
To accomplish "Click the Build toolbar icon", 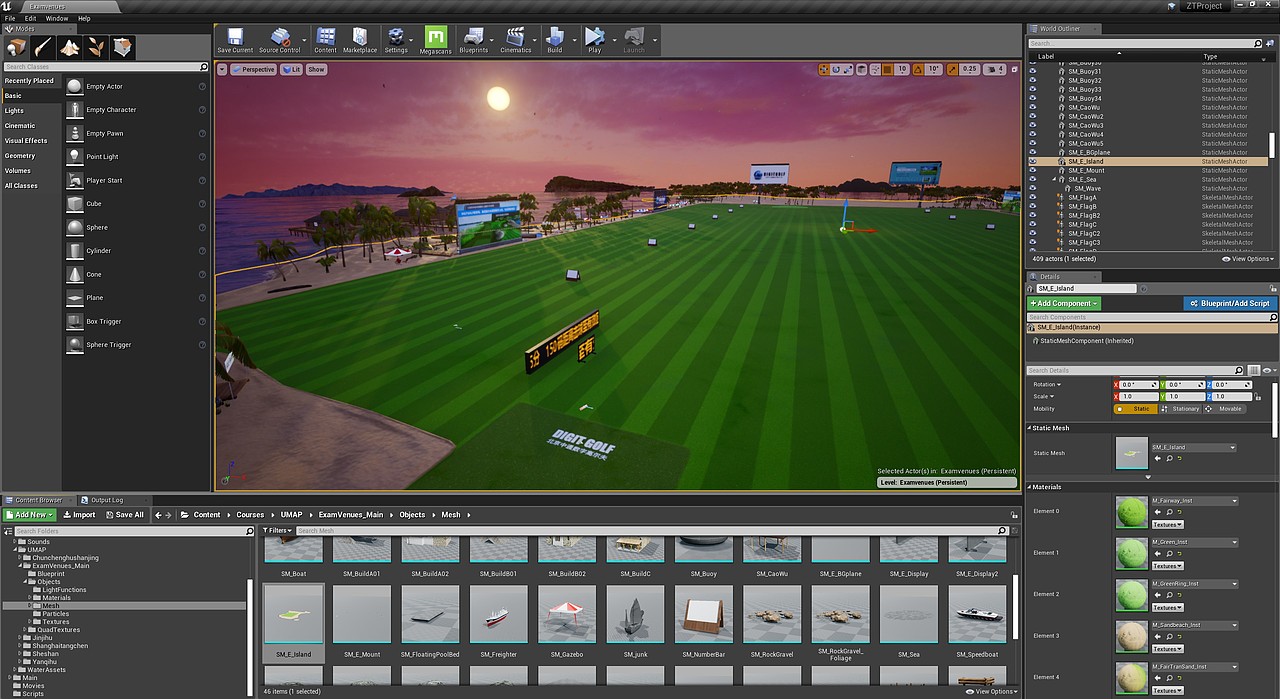I will (555, 40).
